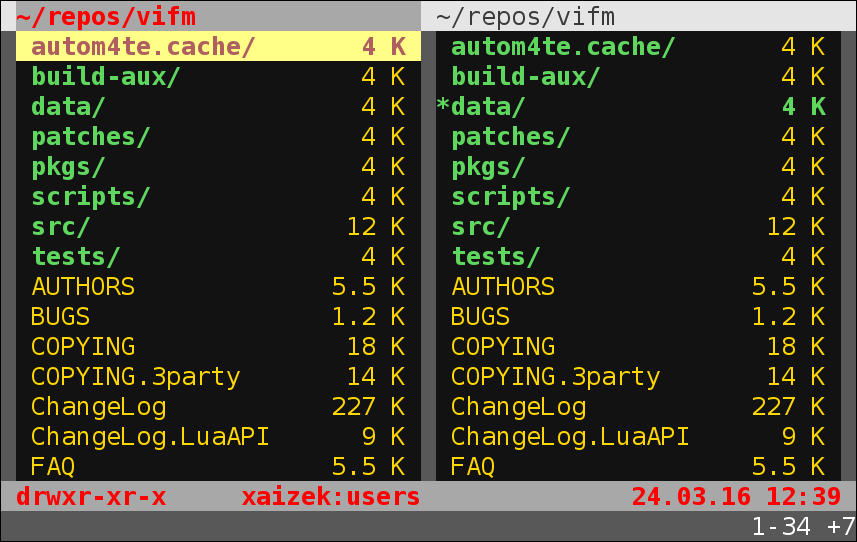Select BUGS file in the right pane
857x542 pixels.
[638, 316]
